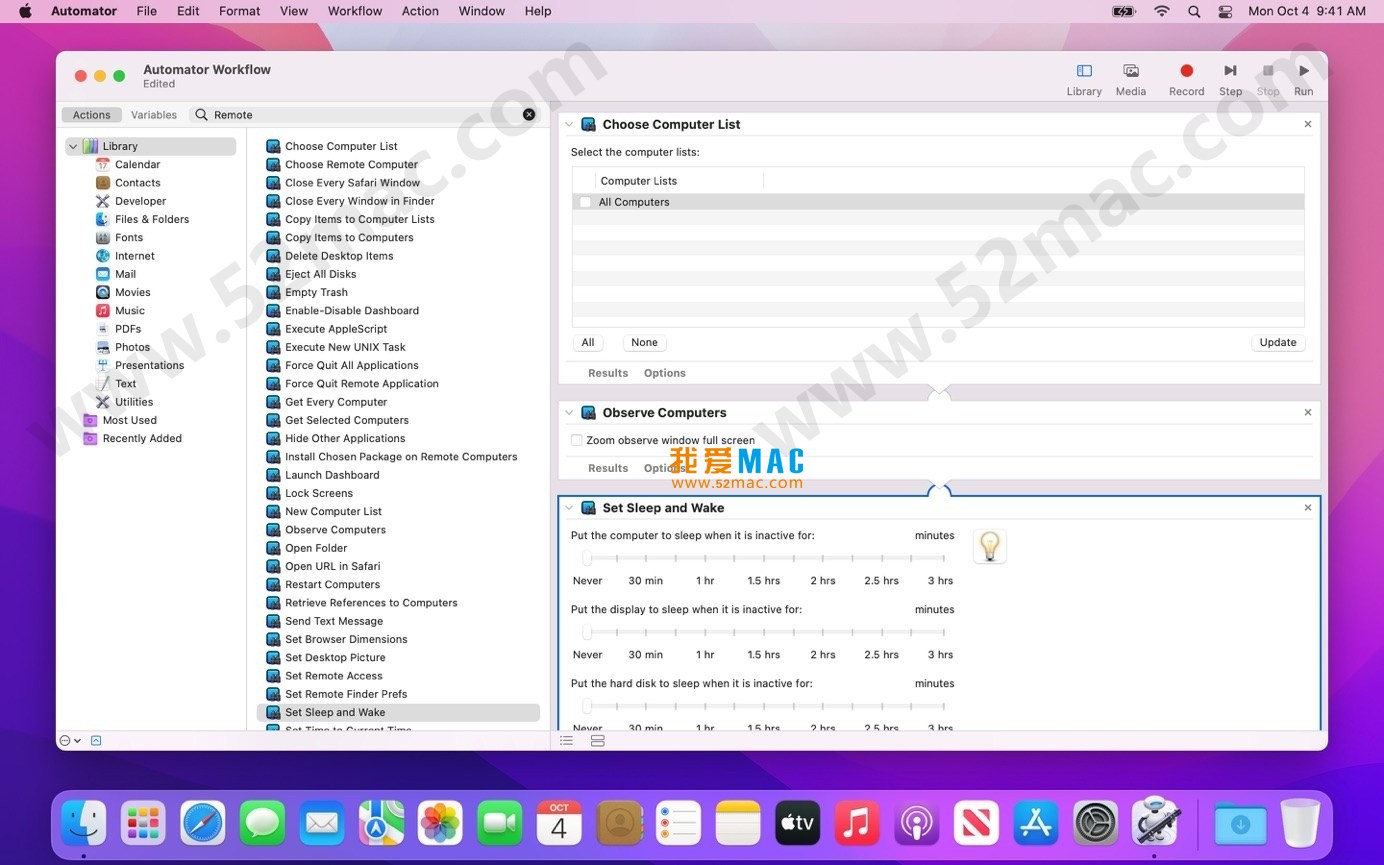Image resolution: width=1384 pixels, height=865 pixels.
Task: Click the Step toolbar icon
Action: tap(1230, 71)
